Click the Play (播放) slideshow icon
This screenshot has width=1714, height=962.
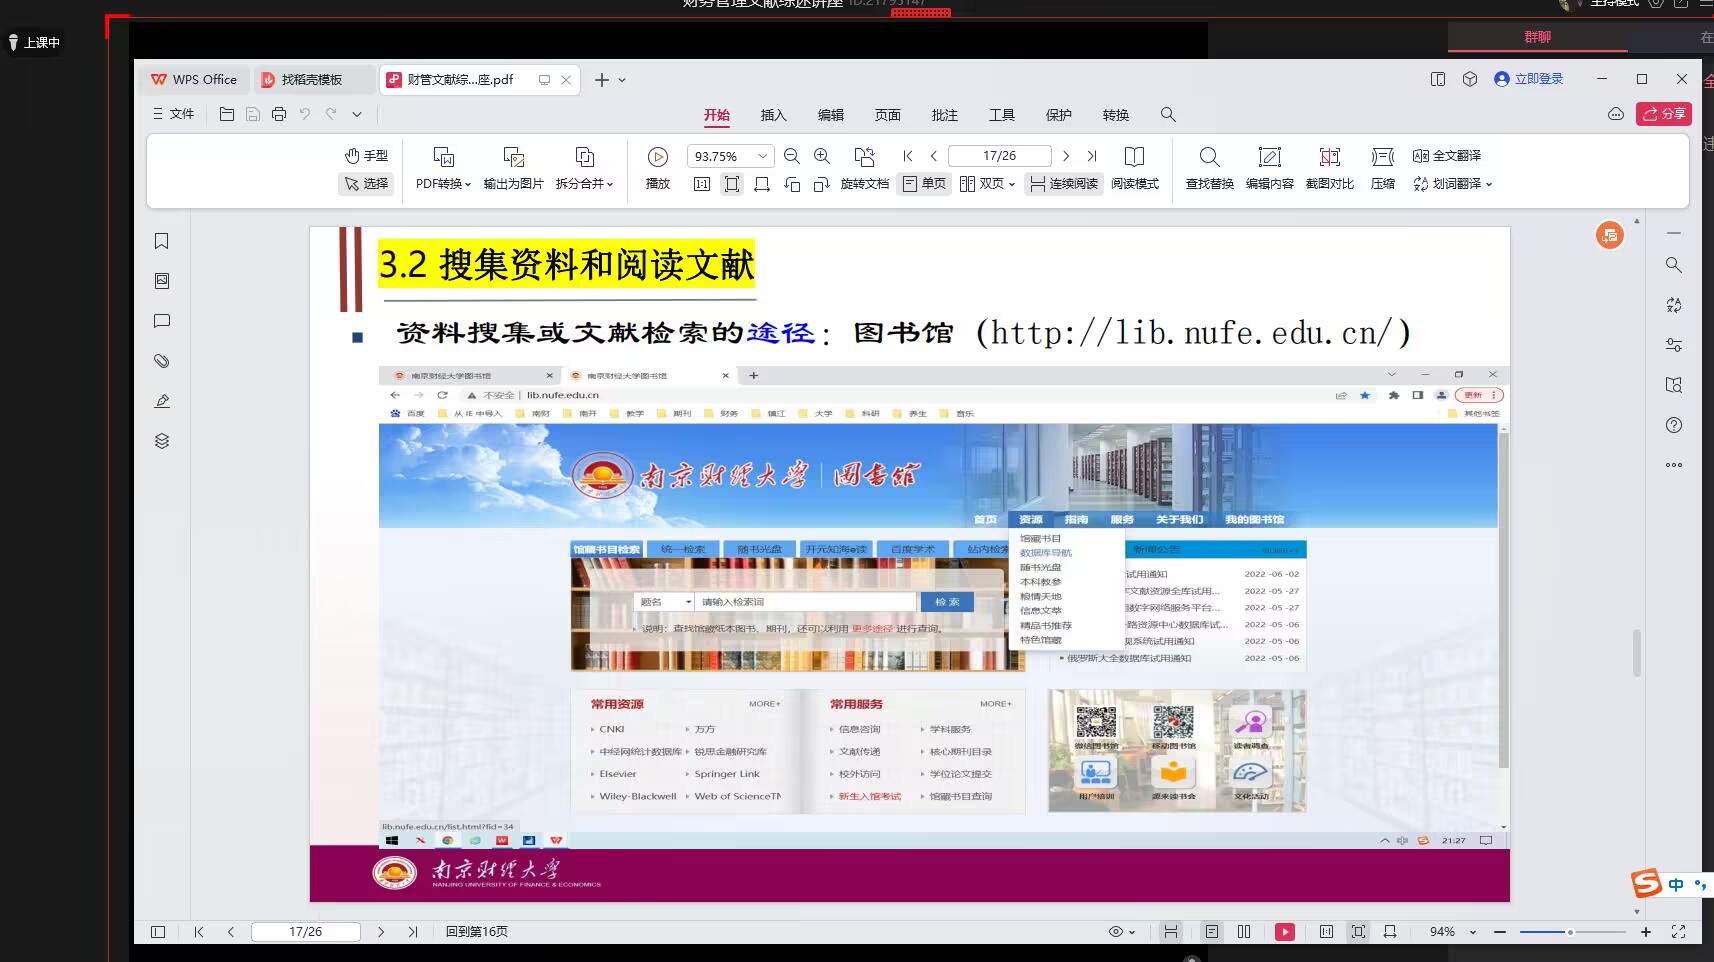tap(657, 157)
